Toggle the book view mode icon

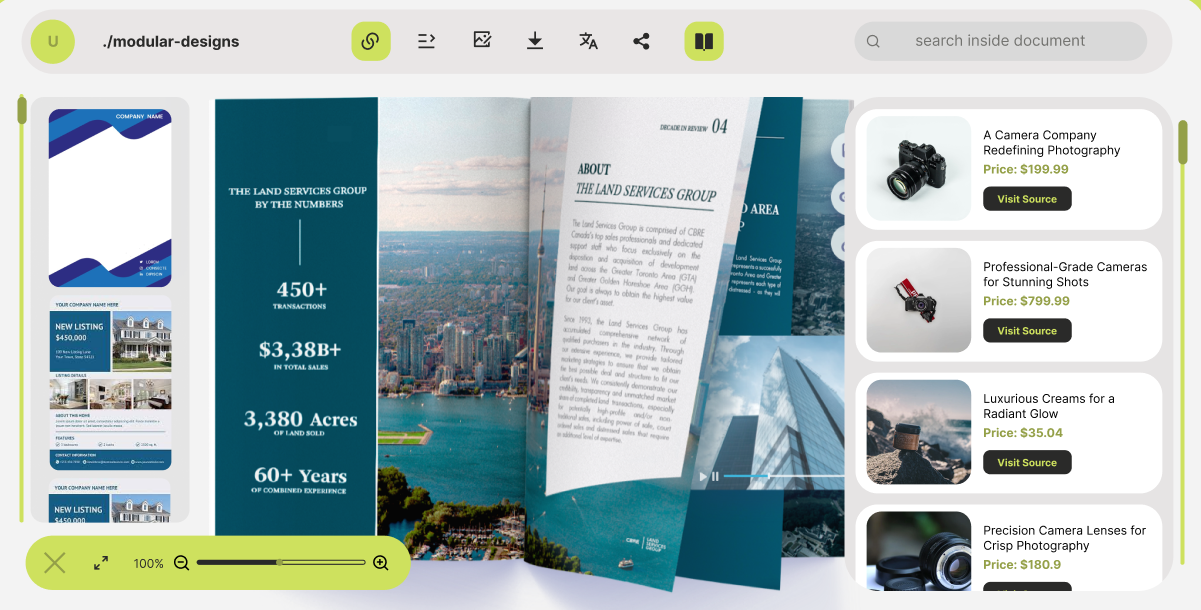pyautogui.click(x=704, y=41)
